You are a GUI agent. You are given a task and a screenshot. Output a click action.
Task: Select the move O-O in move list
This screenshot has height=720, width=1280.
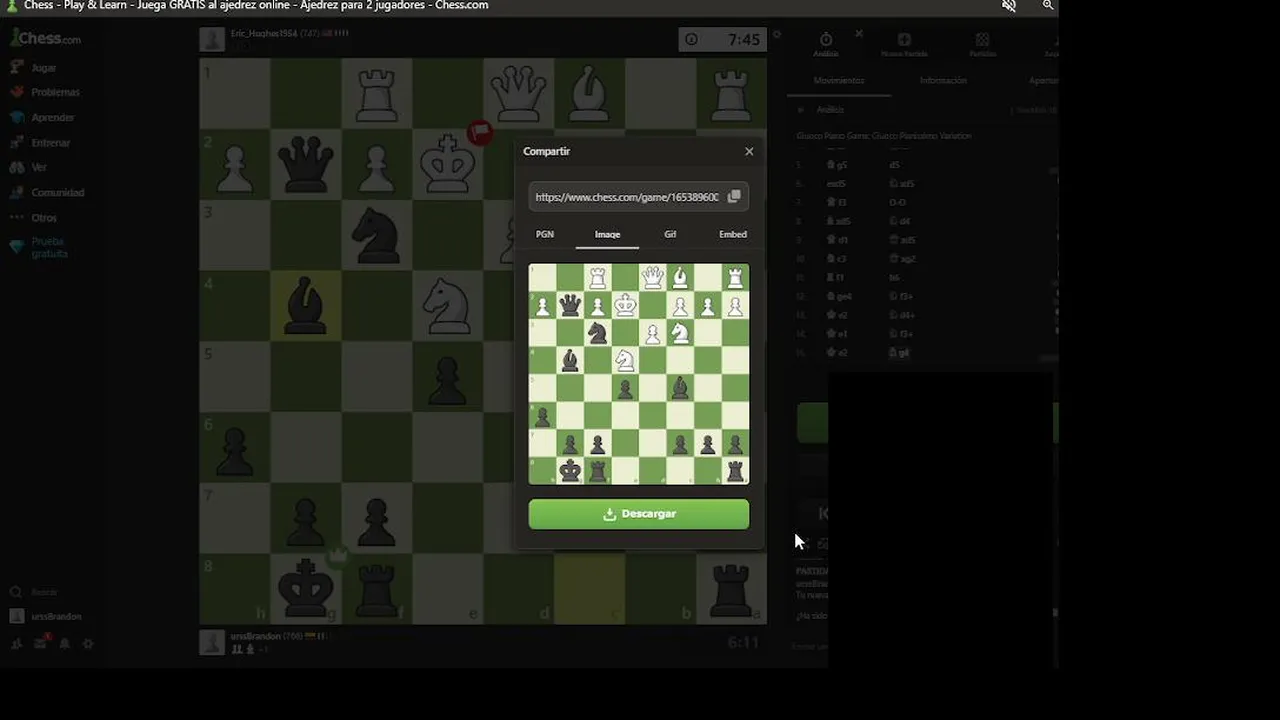click(898, 202)
